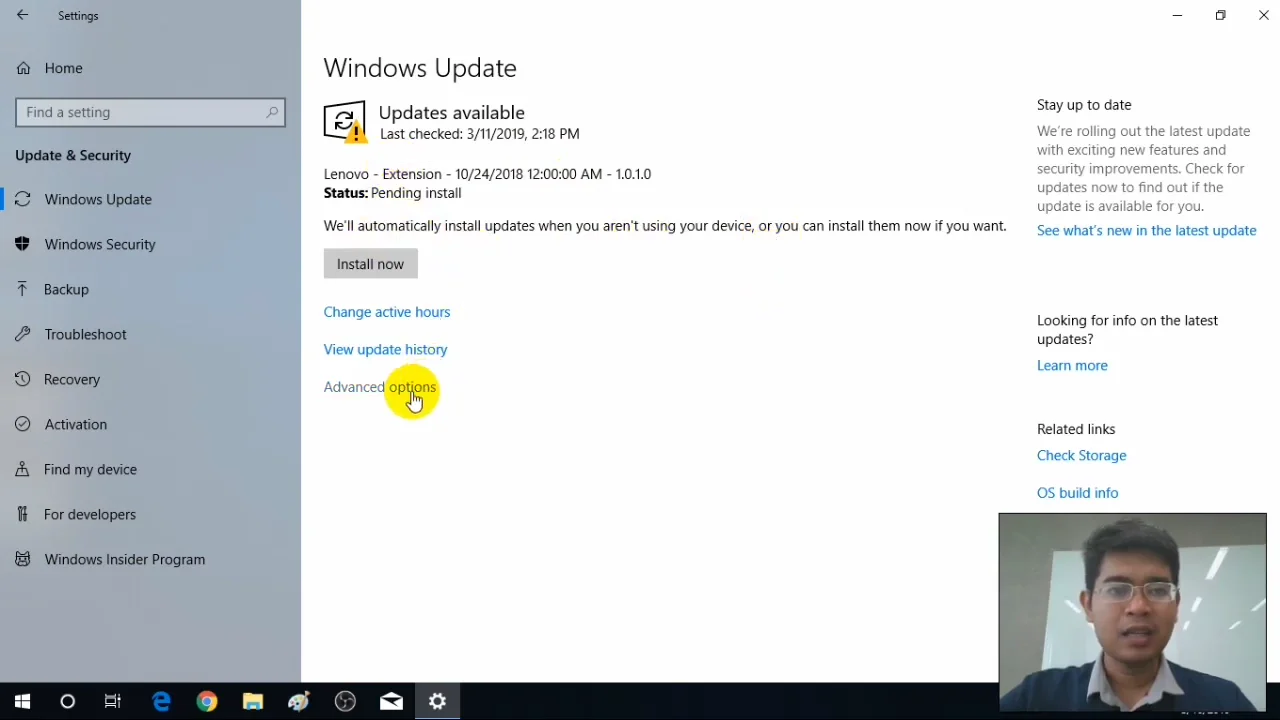Image resolution: width=1280 pixels, height=720 pixels.
Task: Open For developers settings
Action: [89, 514]
